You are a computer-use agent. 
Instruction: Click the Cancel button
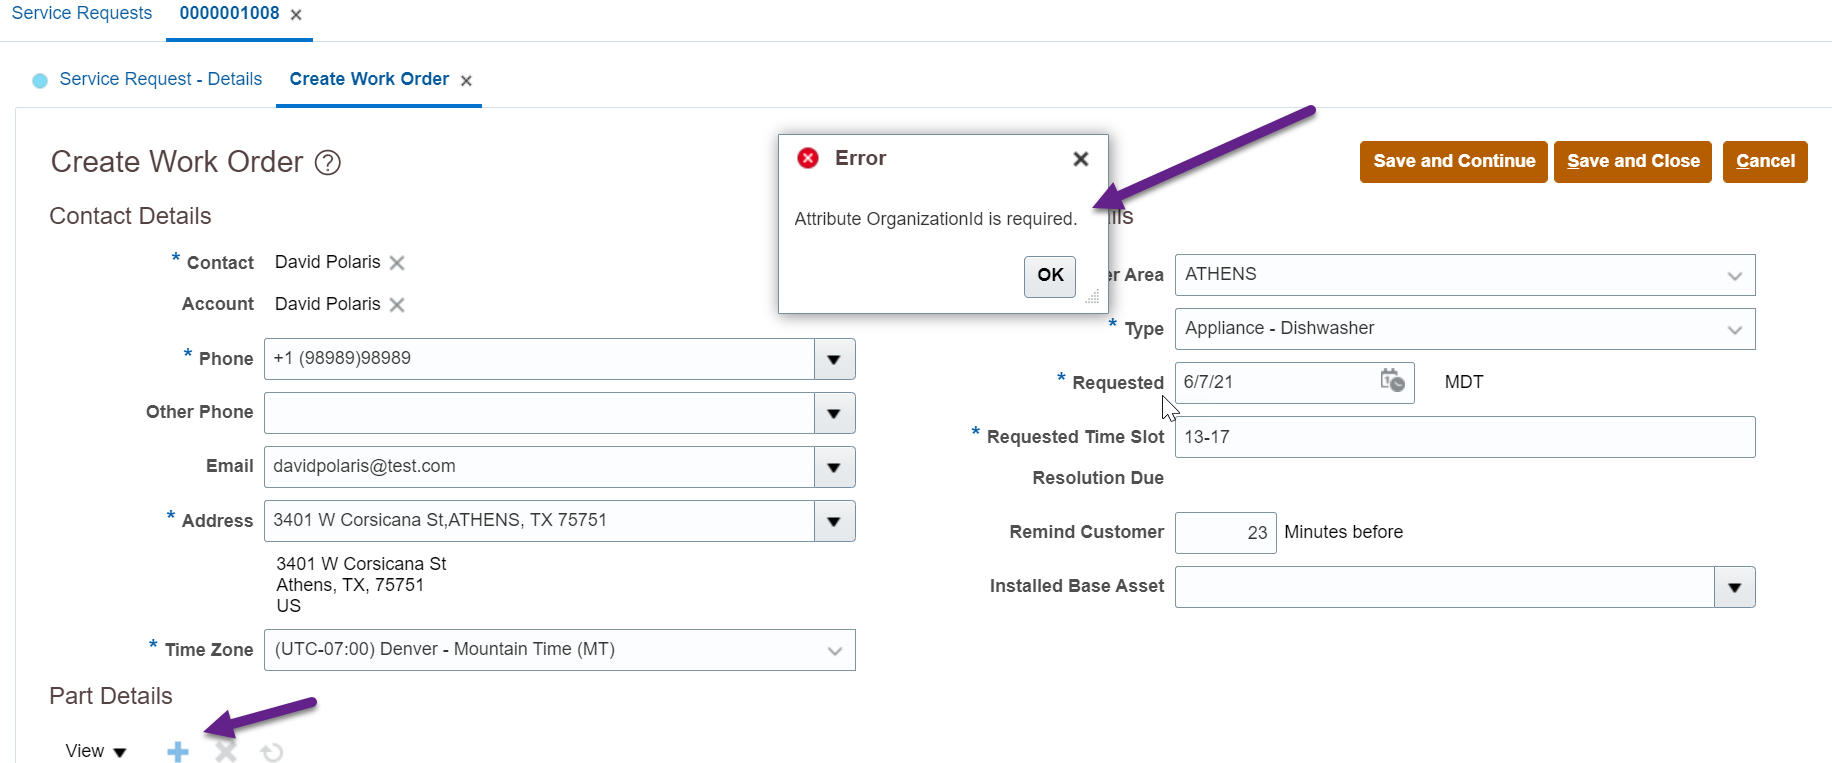(x=1765, y=162)
